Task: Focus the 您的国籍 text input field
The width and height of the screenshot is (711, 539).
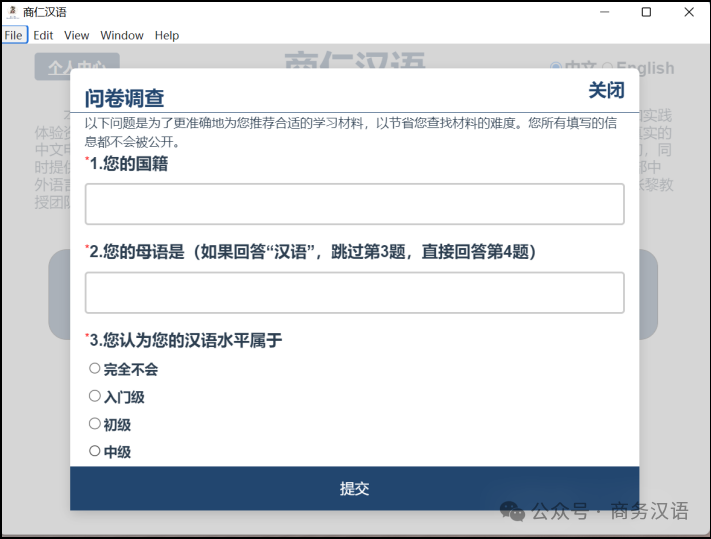Action: 354,204
